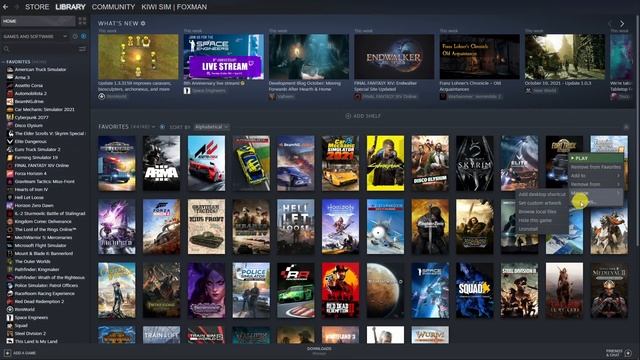Switch to the LIBRARY tab
This screenshot has width=640, height=360.
point(70,7)
